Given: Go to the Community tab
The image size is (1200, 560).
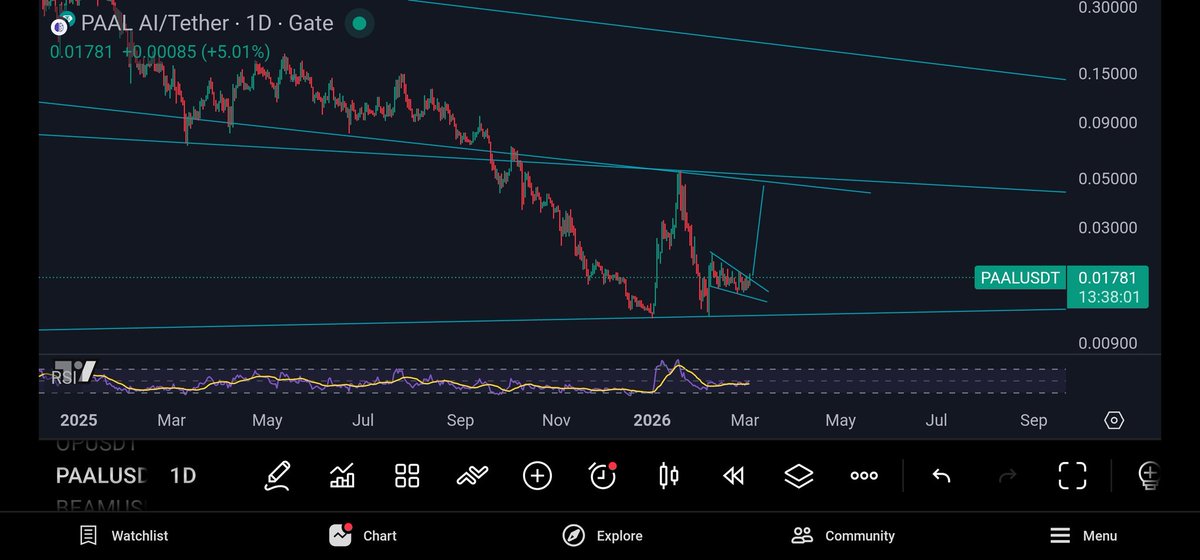Looking at the screenshot, I should tap(843, 536).
